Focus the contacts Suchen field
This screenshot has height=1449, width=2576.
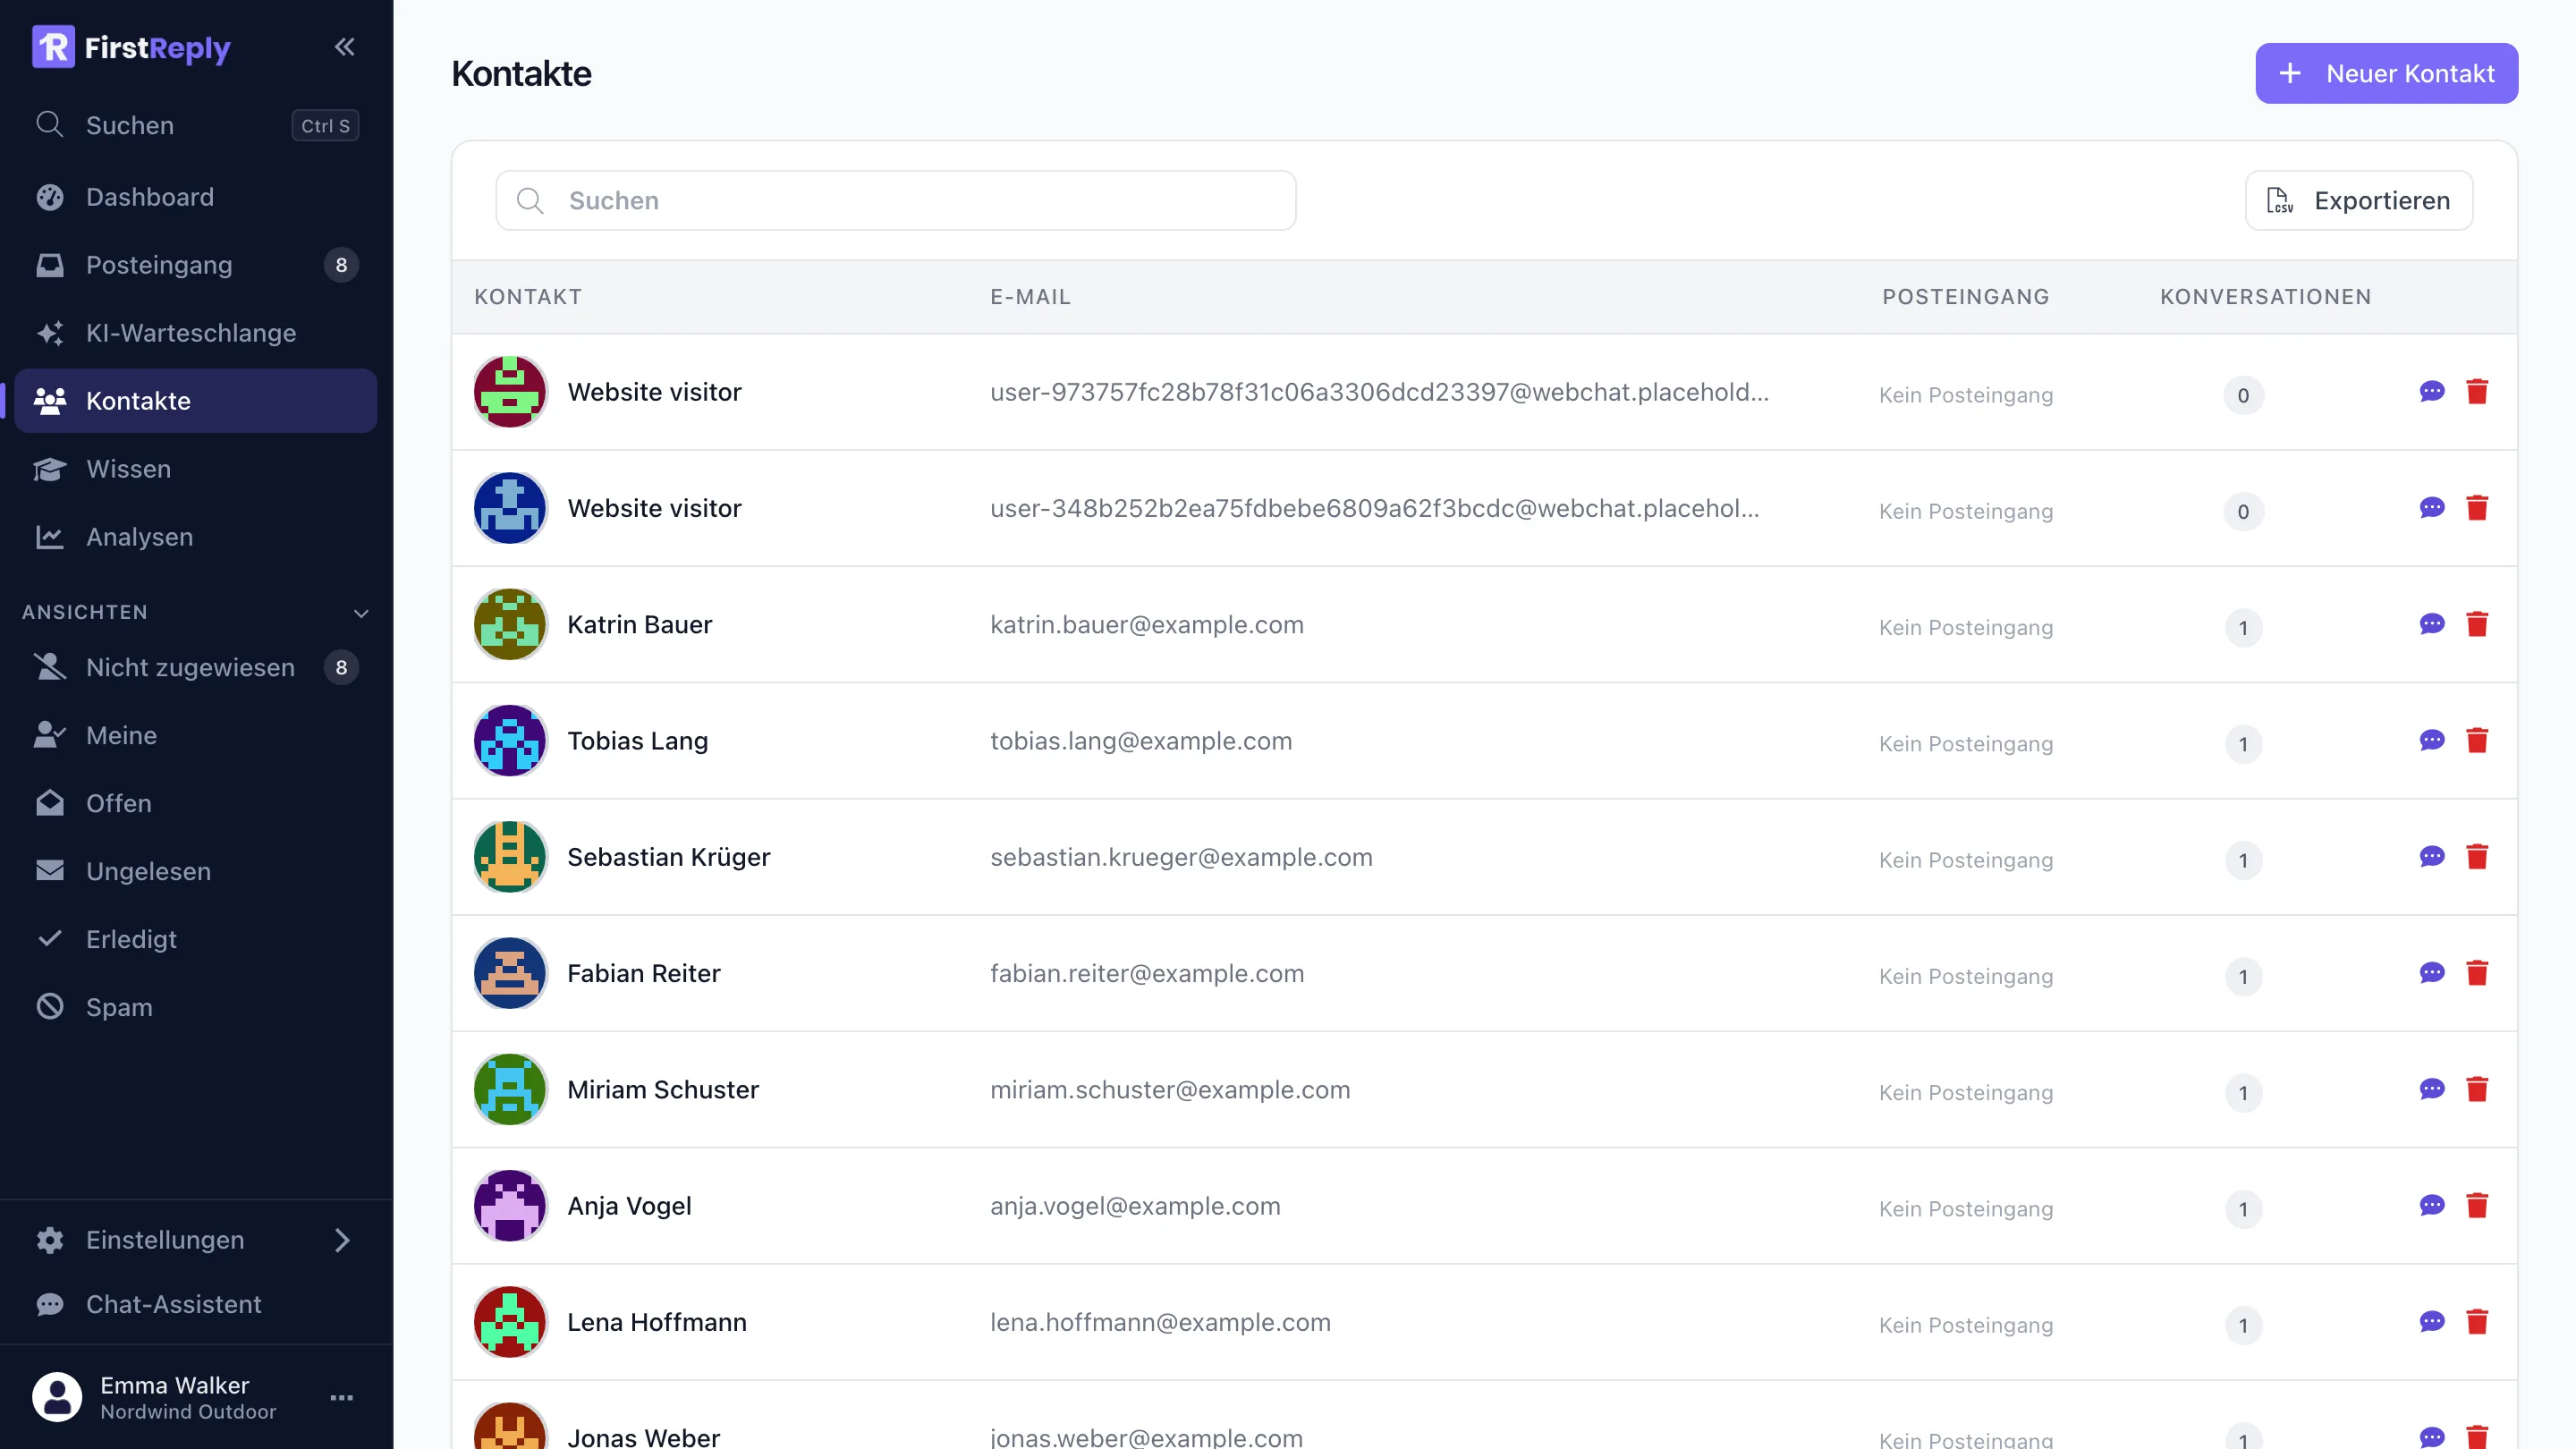coord(895,200)
